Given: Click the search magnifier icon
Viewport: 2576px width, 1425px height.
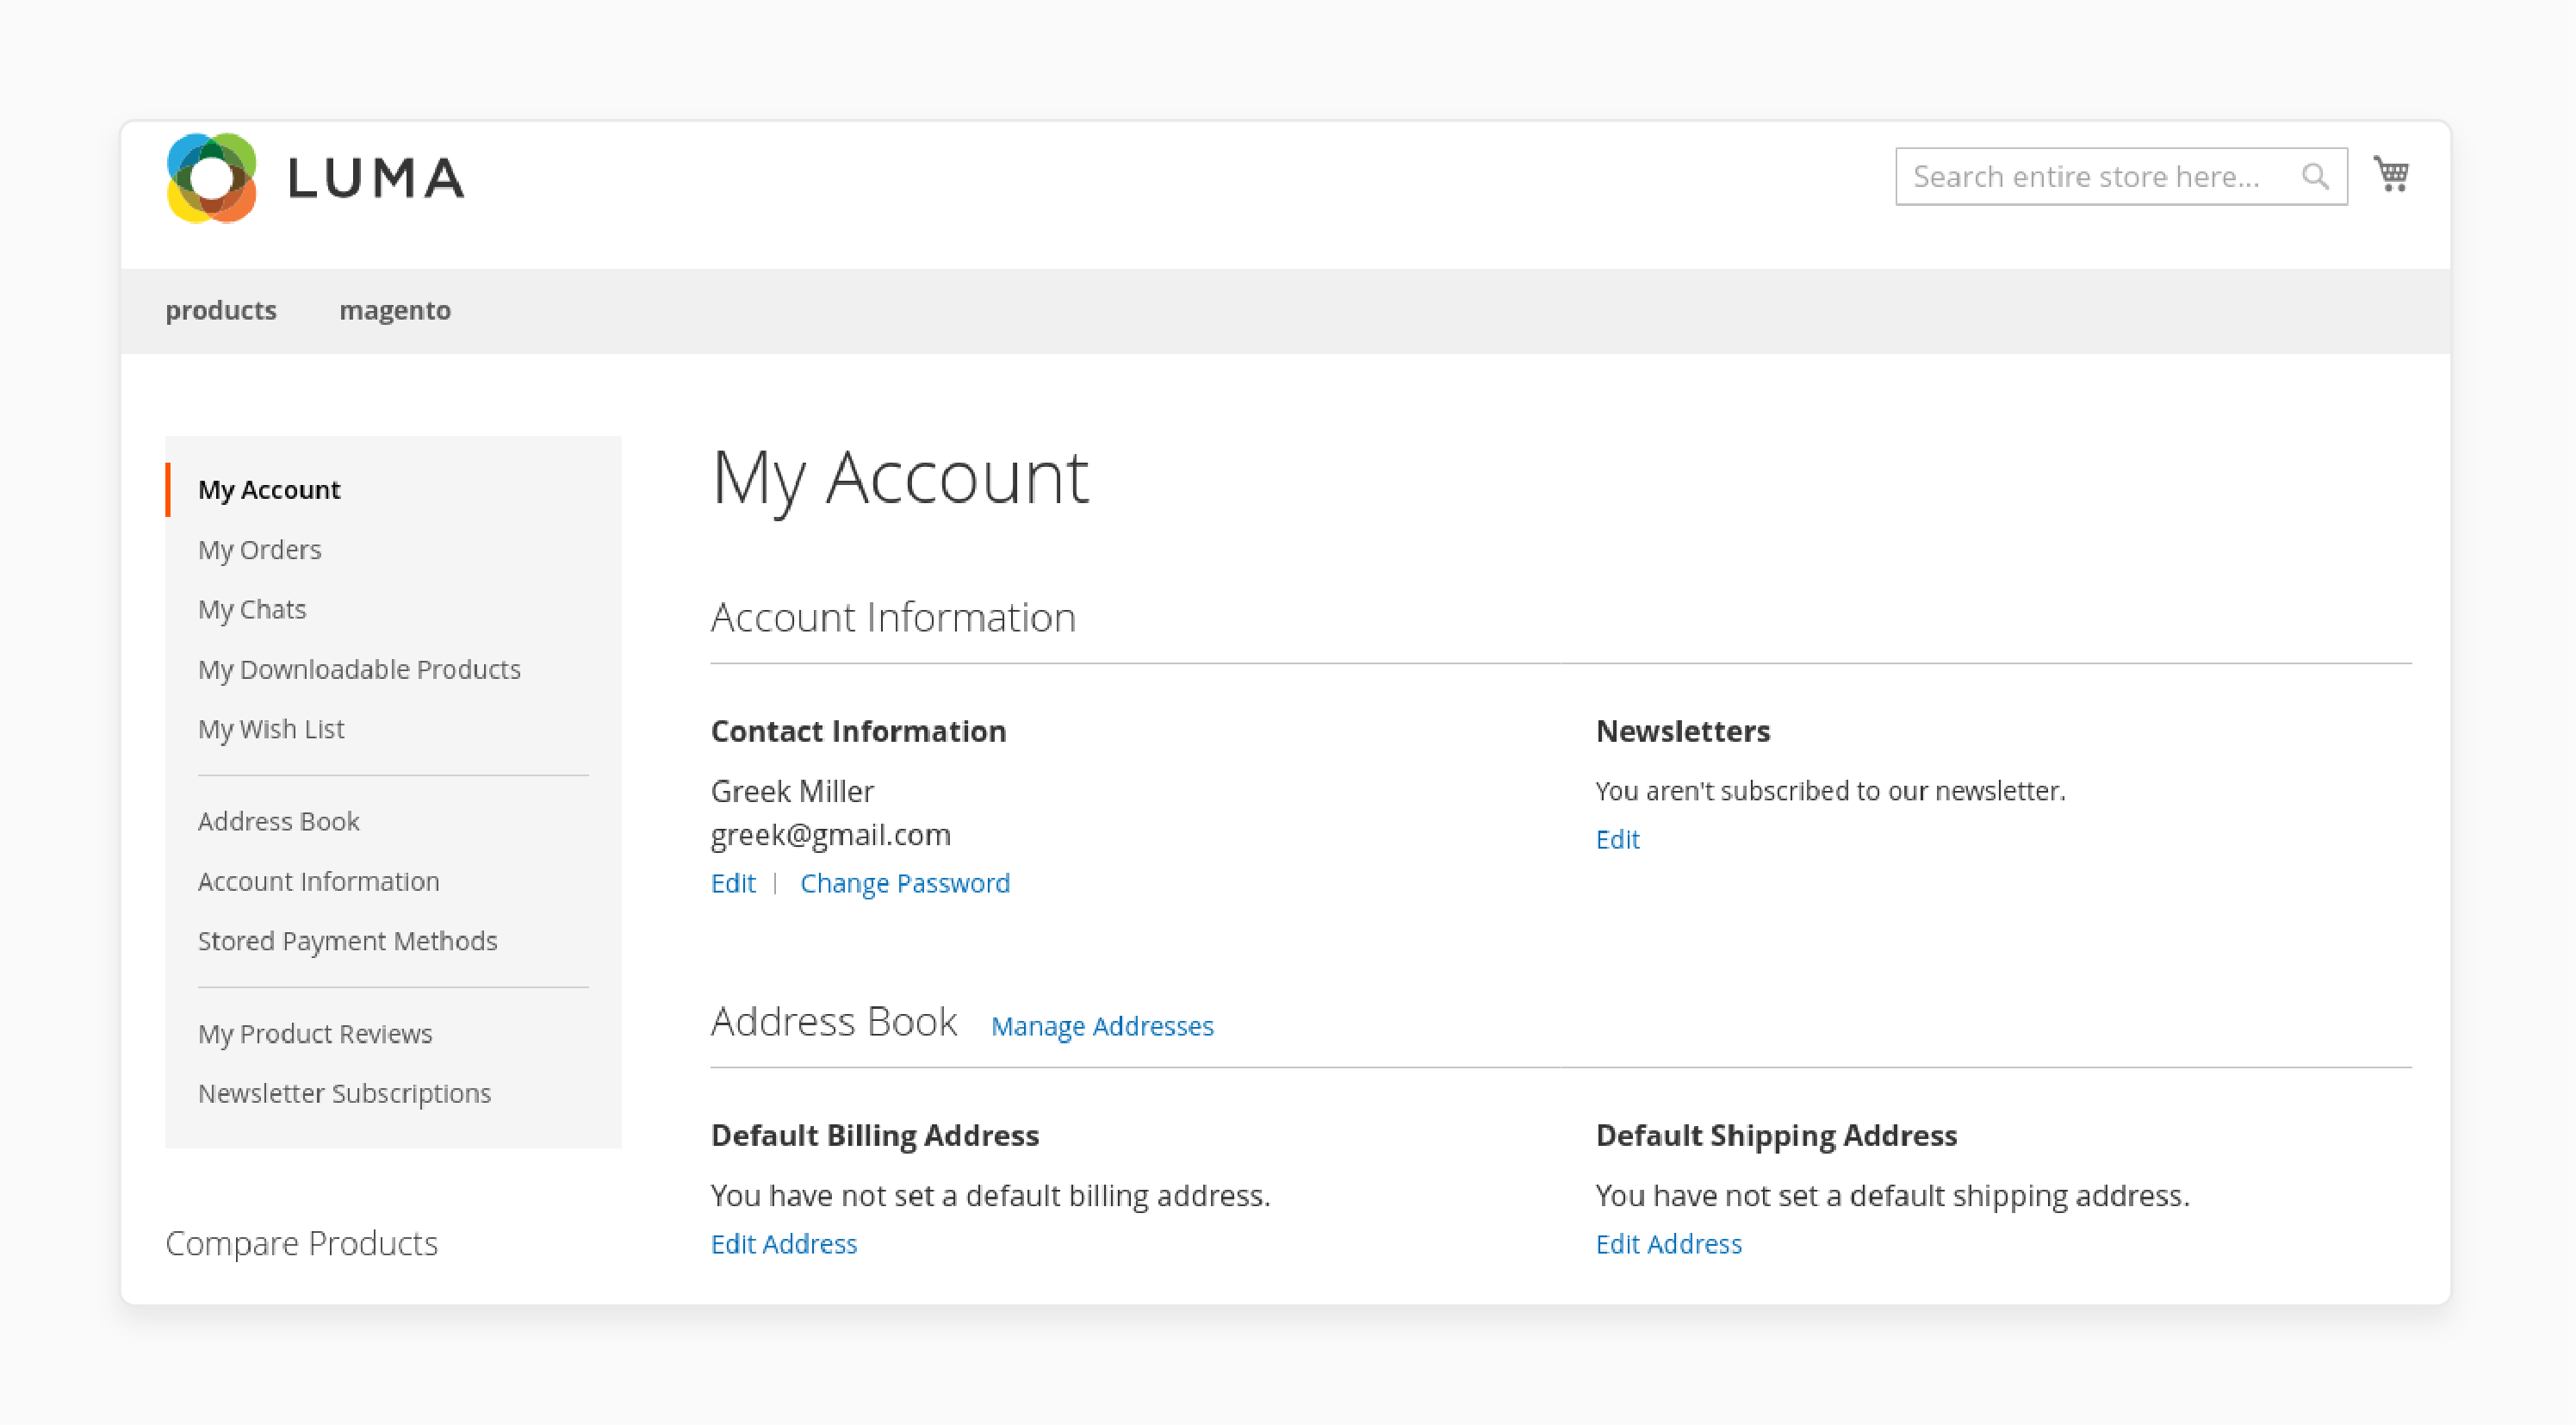Looking at the screenshot, I should tap(2315, 177).
